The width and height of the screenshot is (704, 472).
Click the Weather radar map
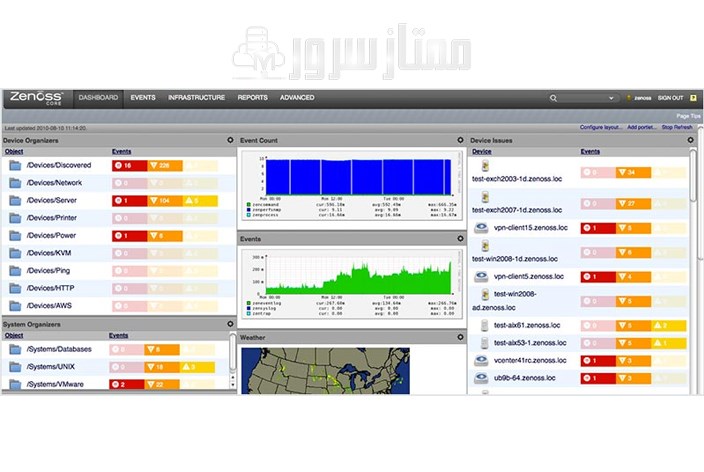tap(326, 371)
